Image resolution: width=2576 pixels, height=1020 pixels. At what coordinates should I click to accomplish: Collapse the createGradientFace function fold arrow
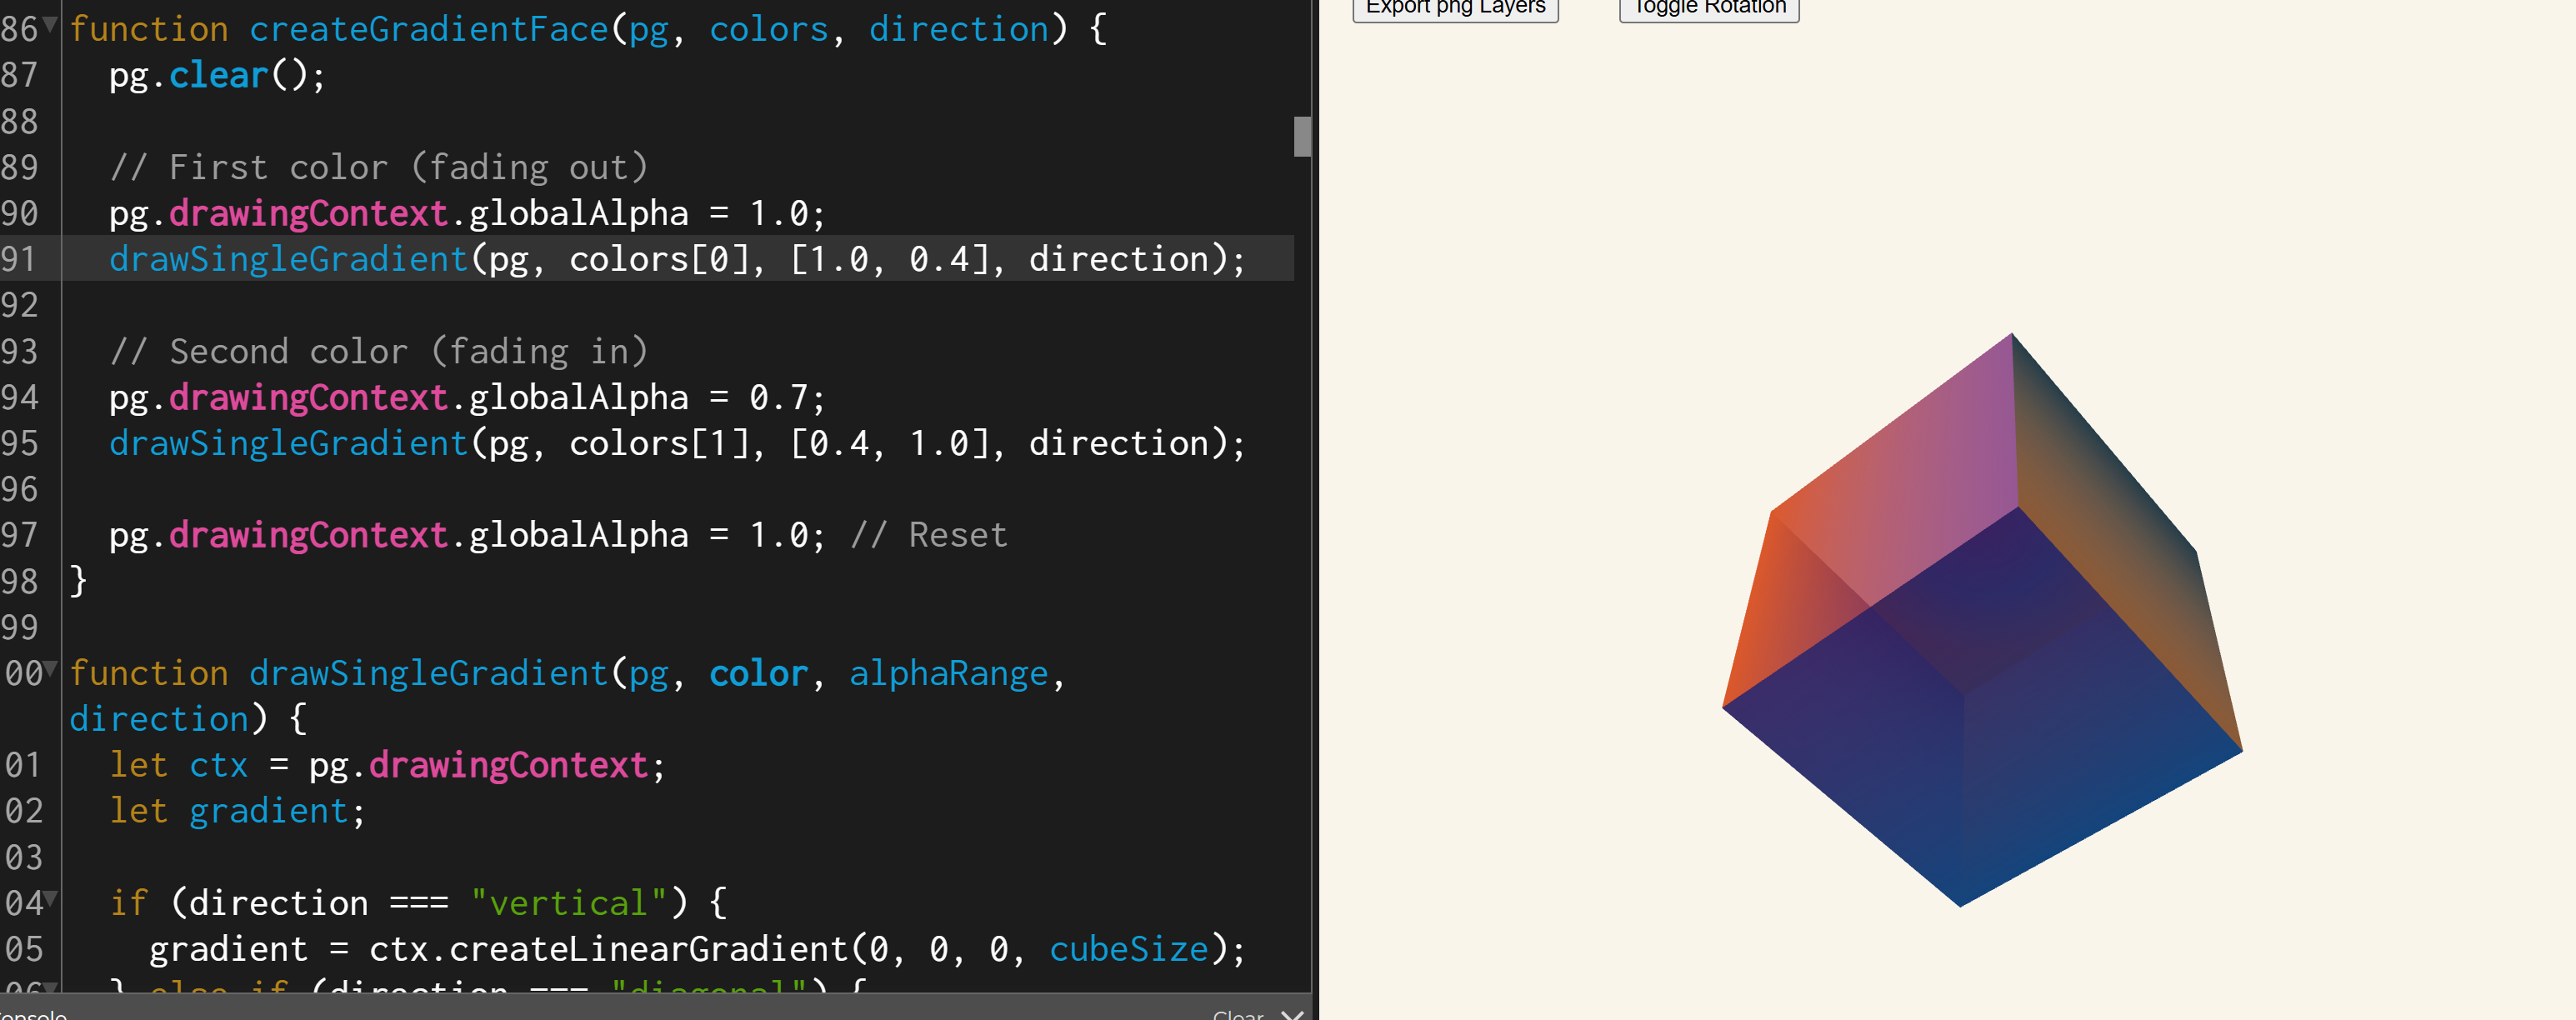click(x=50, y=25)
